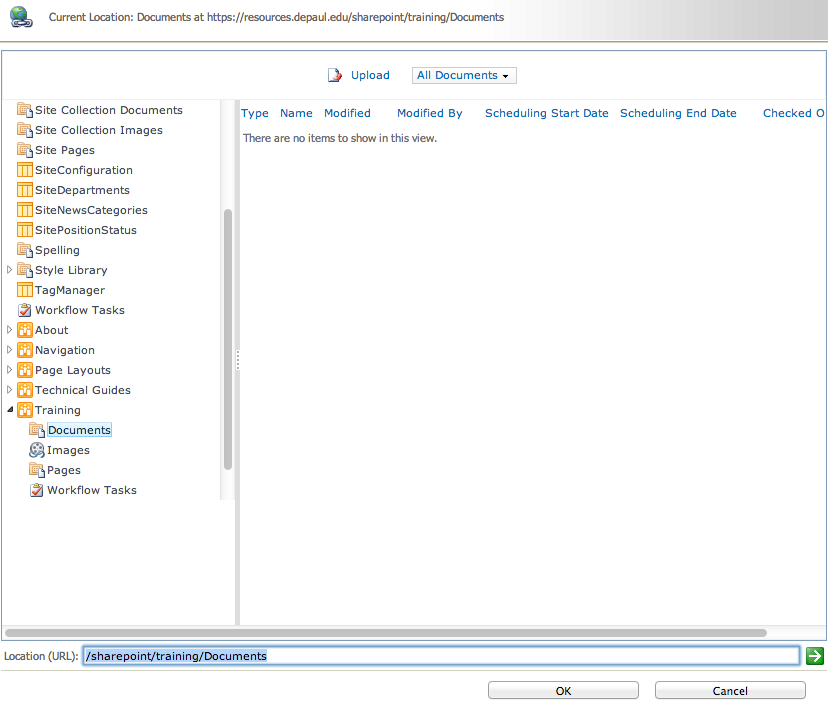Open the All Documents view dropdown

pyautogui.click(x=464, y=75)
